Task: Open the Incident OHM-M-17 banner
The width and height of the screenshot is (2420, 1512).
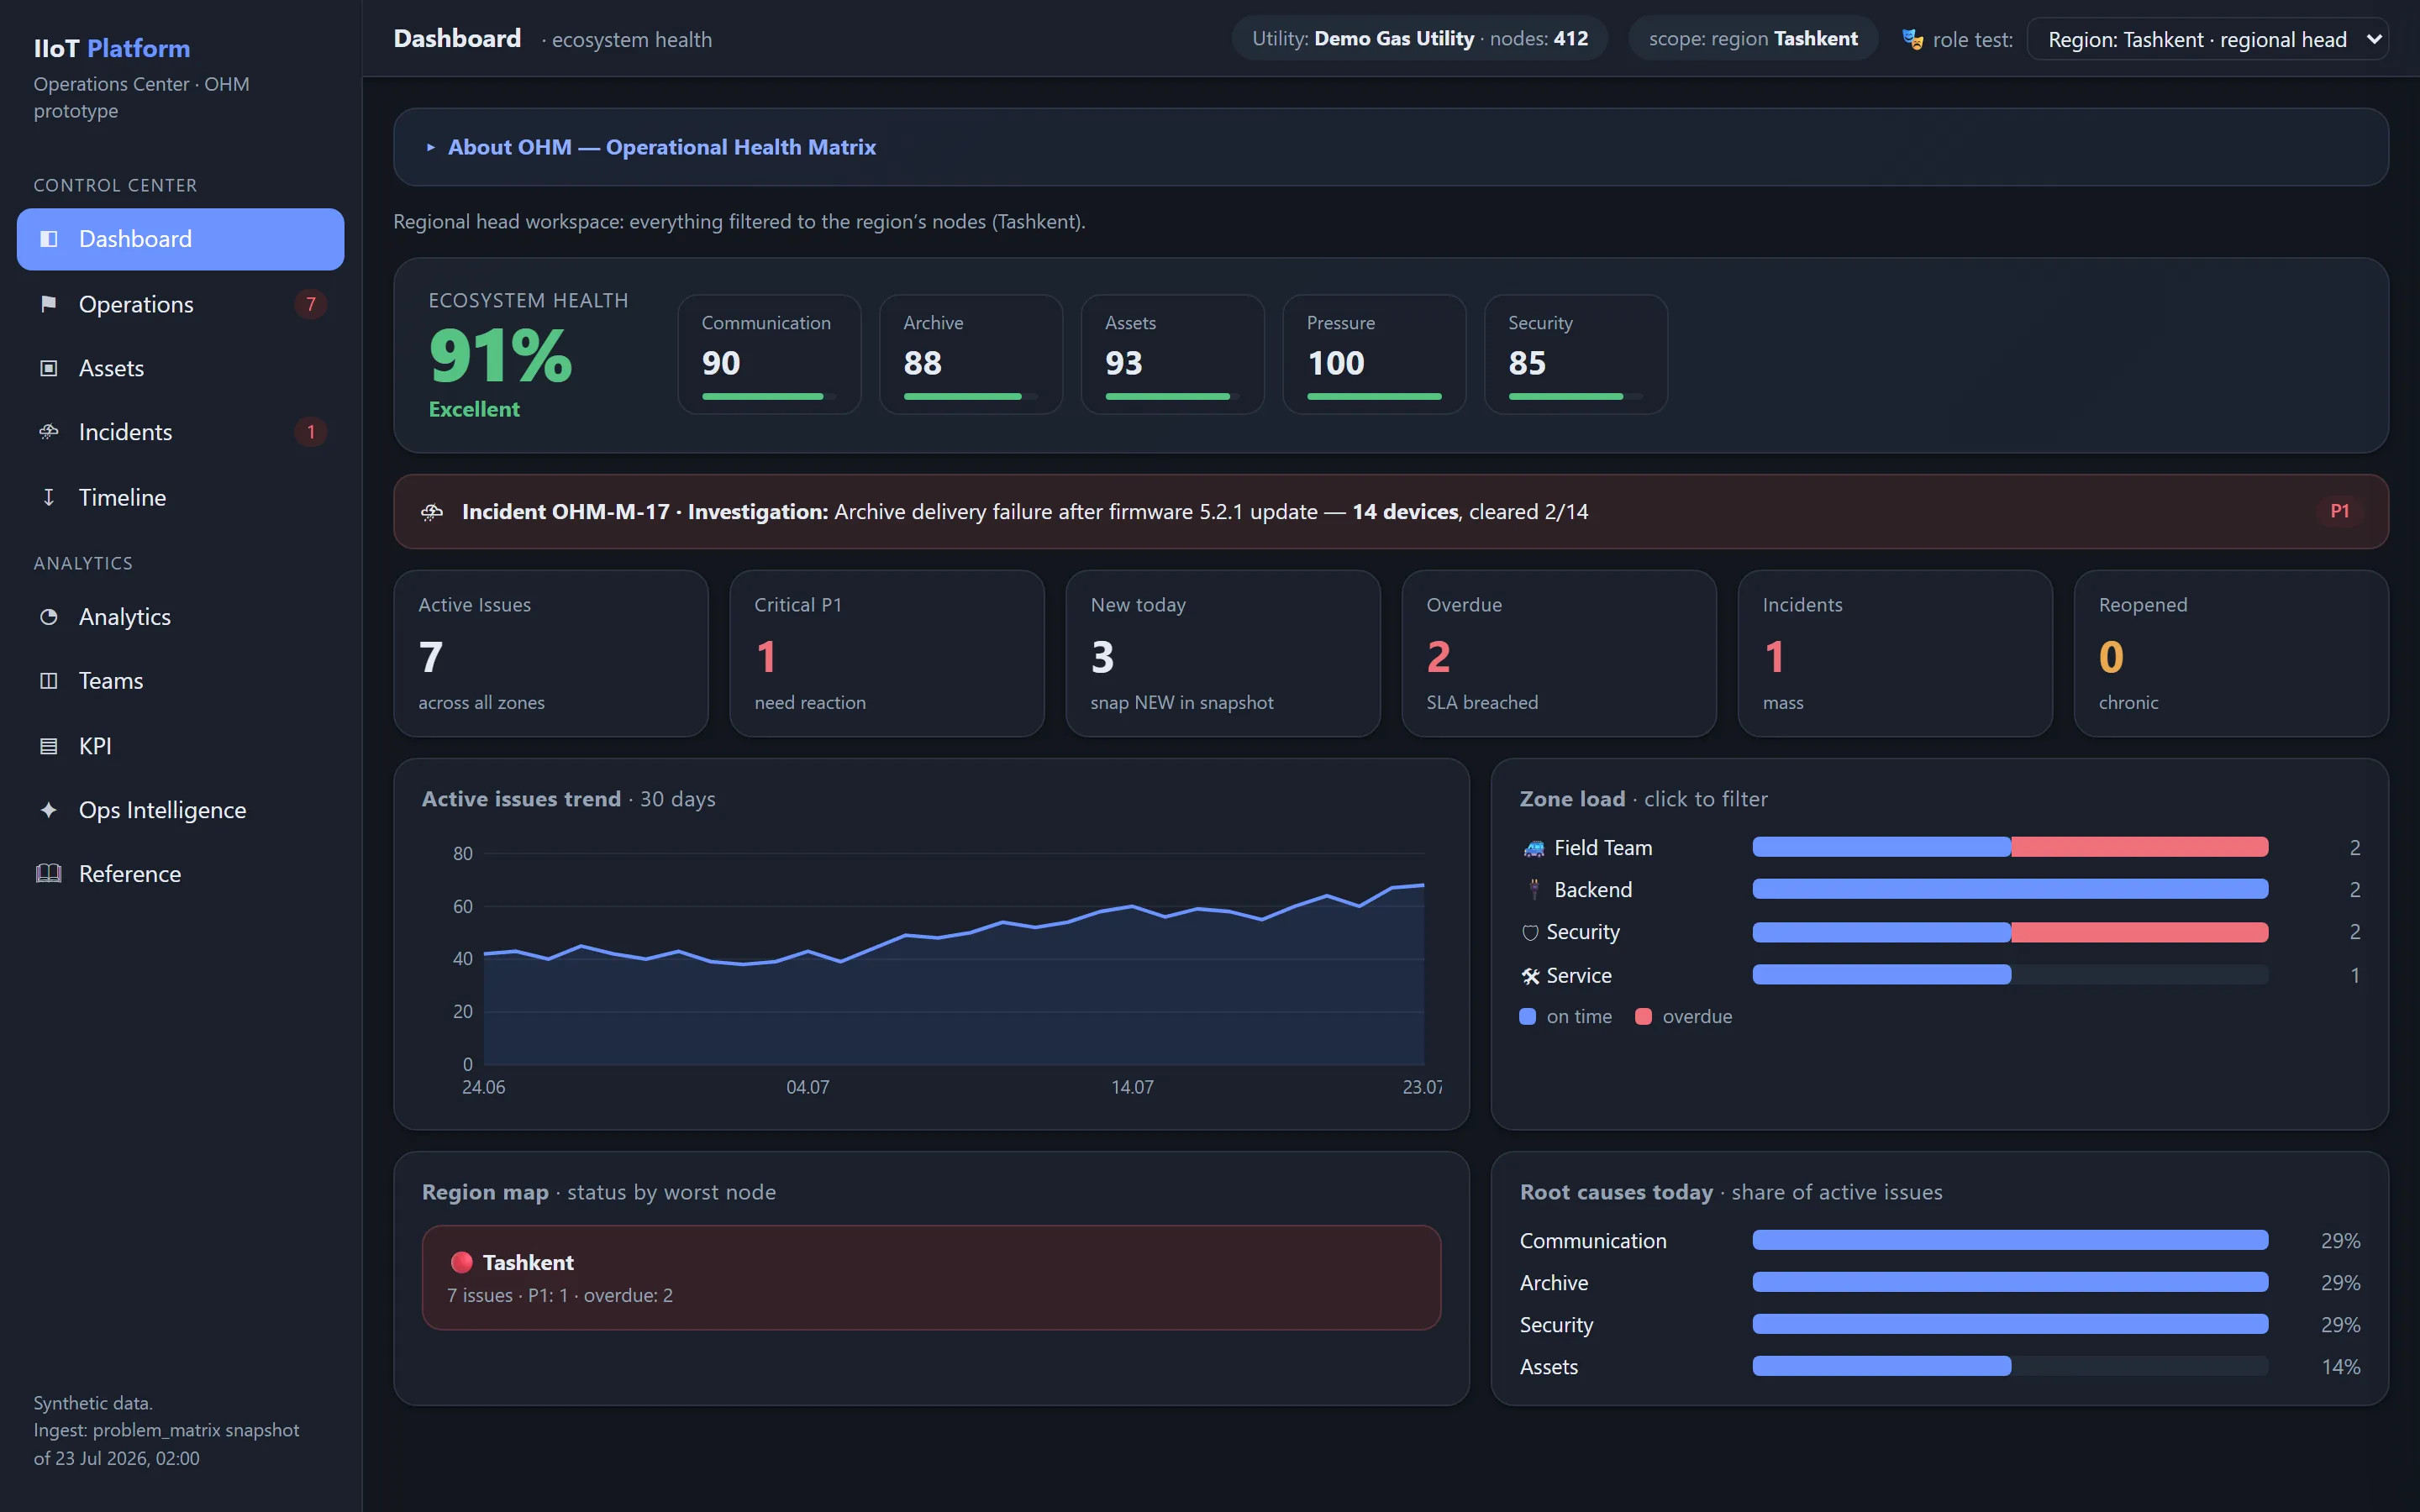Action: [x=1390, y=512]
